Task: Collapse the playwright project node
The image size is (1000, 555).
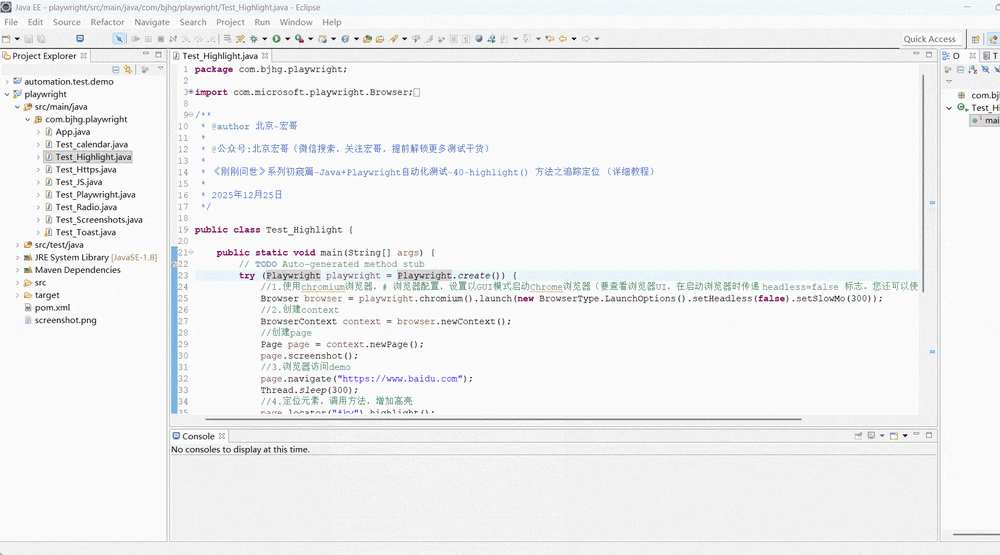Action: coord(7,94)
